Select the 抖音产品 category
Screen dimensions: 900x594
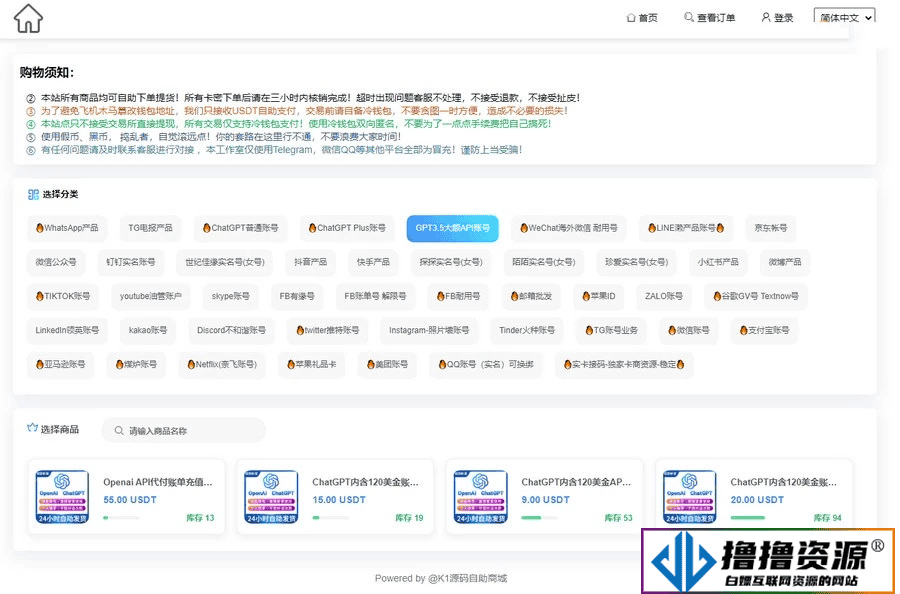311,262
